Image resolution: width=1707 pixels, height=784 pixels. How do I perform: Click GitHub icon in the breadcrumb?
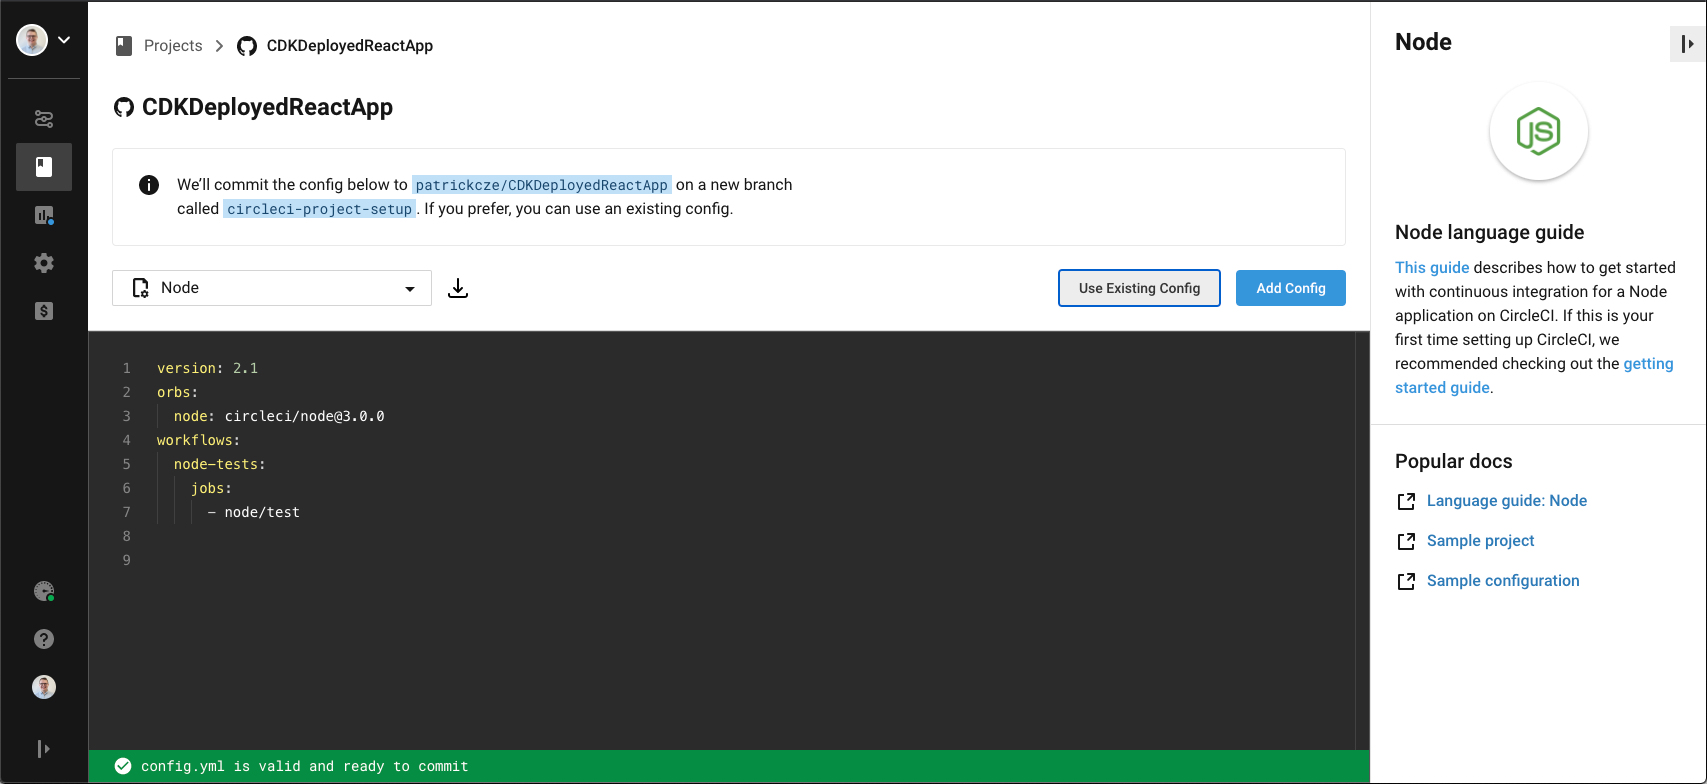coord(247,46)
